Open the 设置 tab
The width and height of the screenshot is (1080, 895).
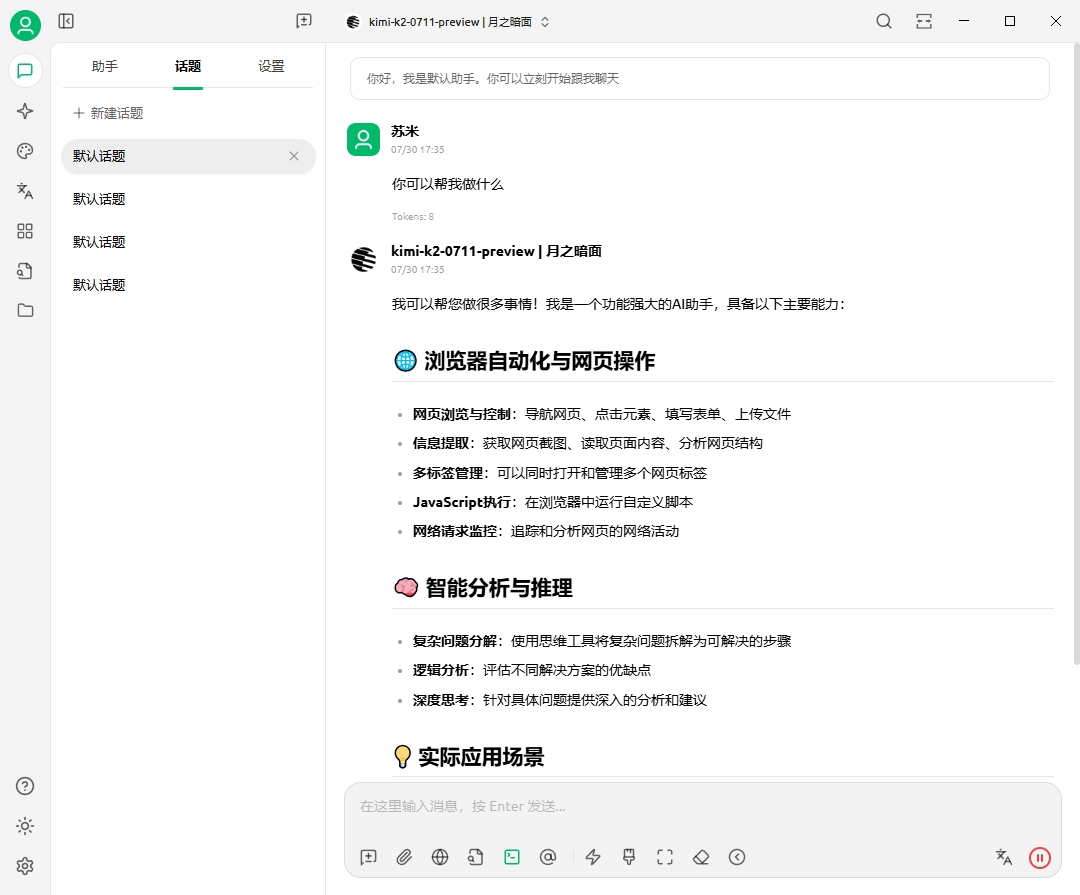[x=271, y=66]
